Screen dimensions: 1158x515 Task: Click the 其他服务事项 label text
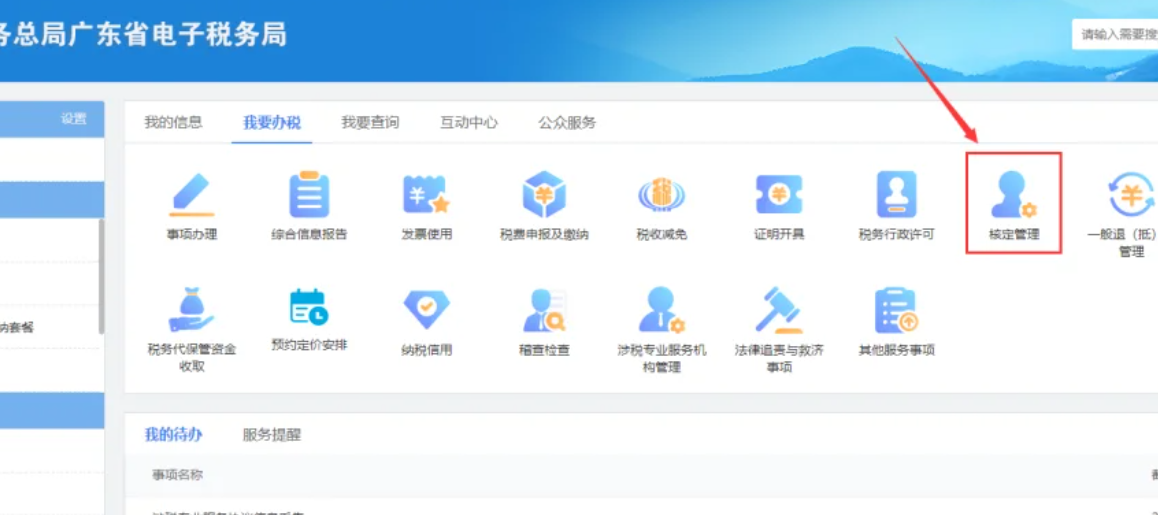pos(897,350)
